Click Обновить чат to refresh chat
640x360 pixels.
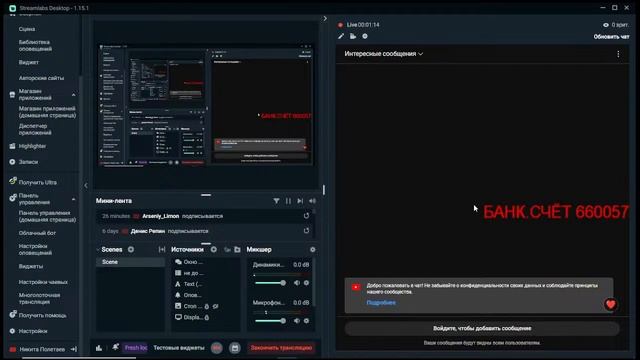[611, 37]
